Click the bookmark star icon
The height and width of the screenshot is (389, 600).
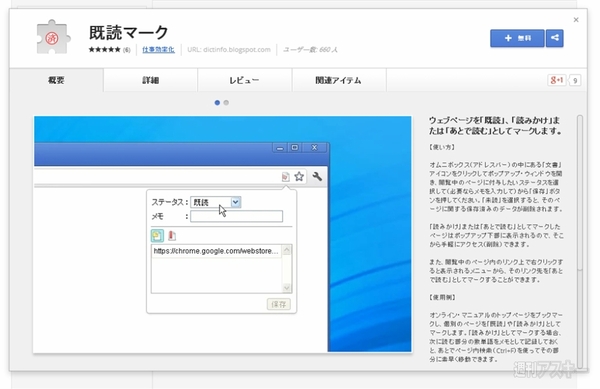pyautogui.click(x=299, y=176)
